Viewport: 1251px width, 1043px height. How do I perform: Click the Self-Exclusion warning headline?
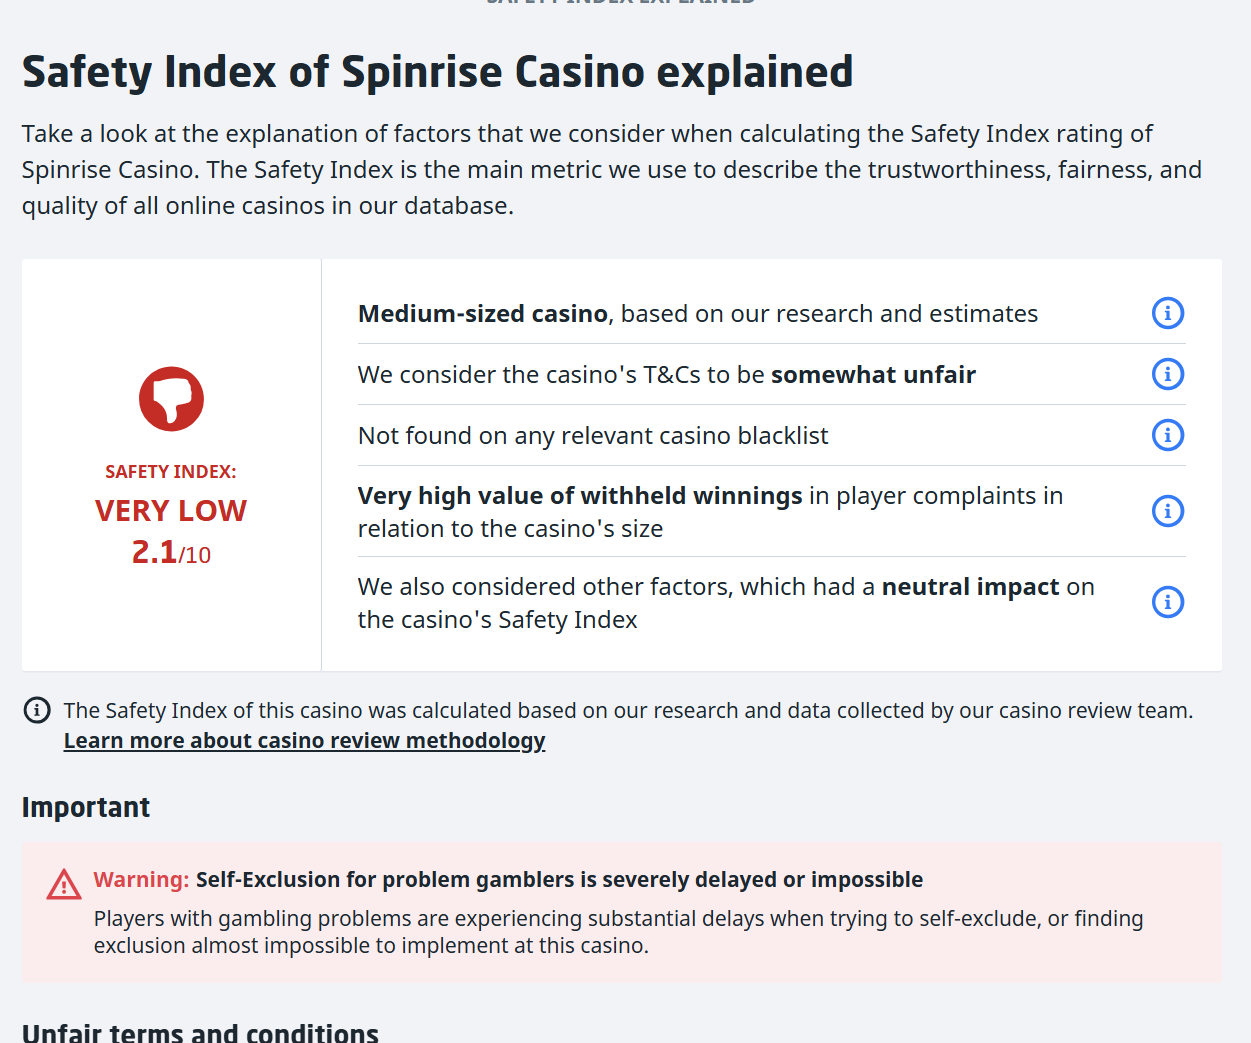click(559, 880)
